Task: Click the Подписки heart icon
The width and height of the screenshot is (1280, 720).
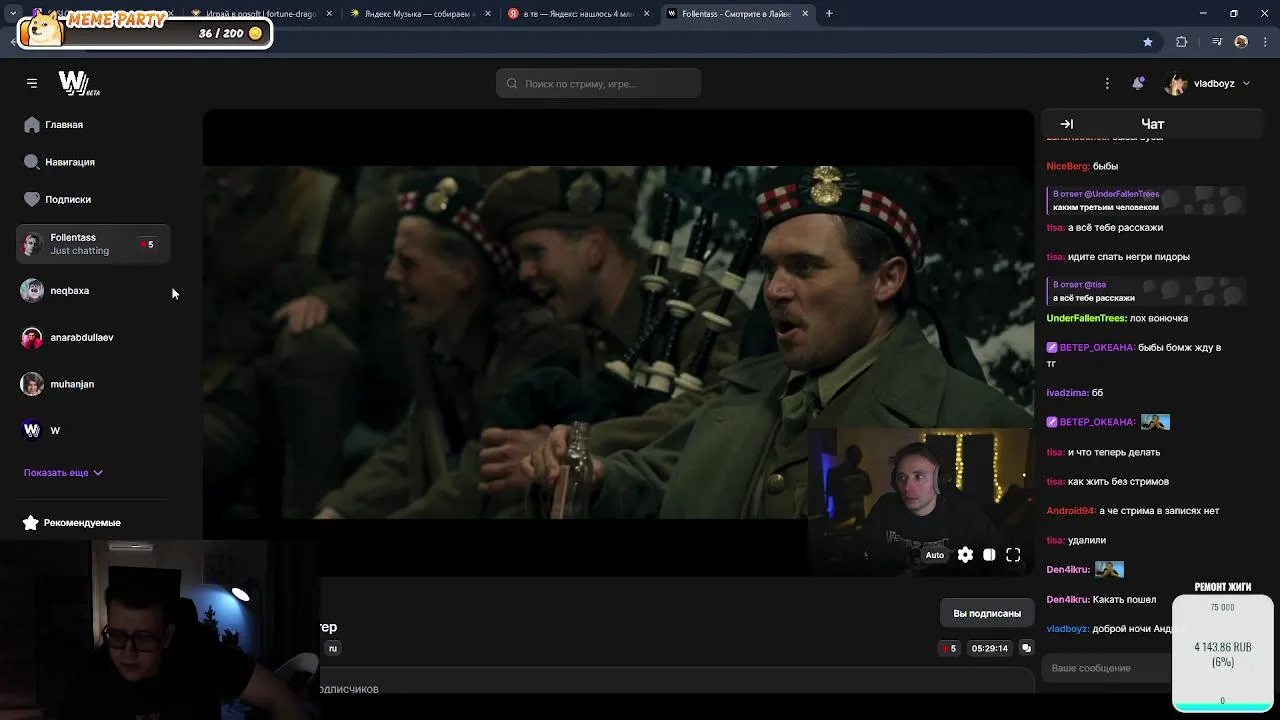Action: point(32,199)
